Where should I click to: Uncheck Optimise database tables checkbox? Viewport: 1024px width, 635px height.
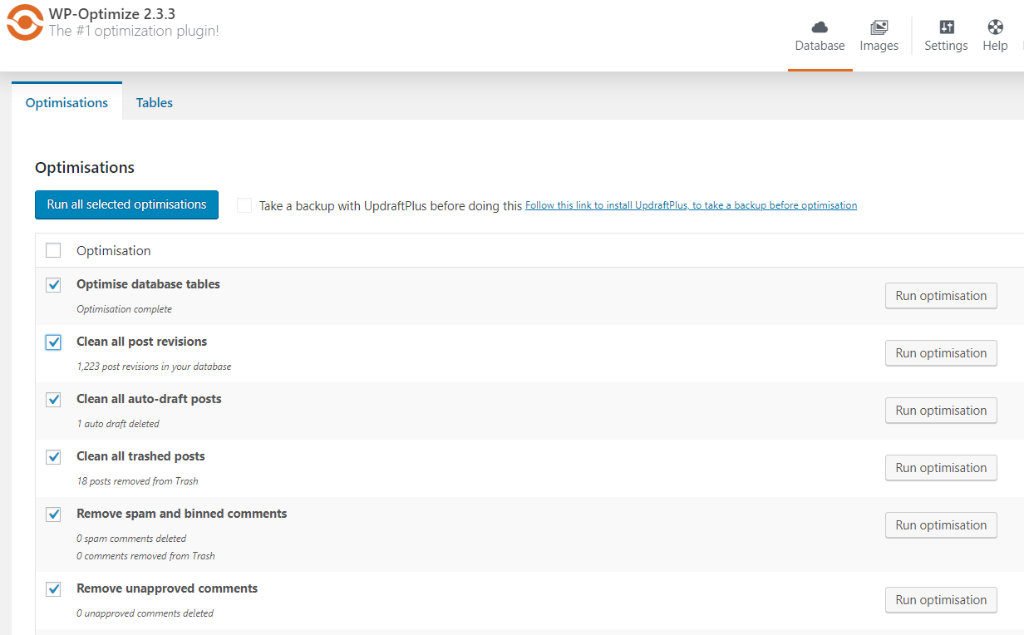[54, 285]
